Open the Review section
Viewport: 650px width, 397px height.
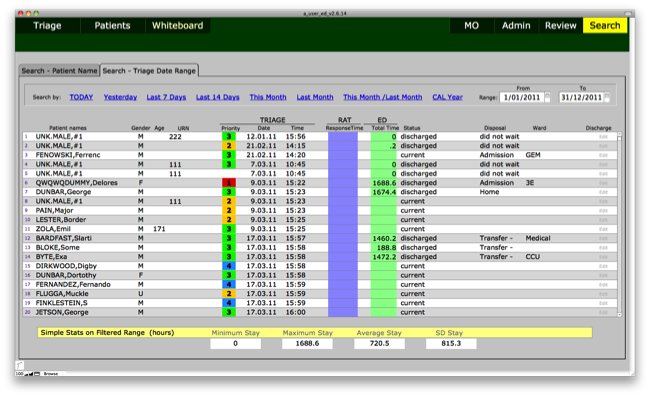[x=560, y=26]
